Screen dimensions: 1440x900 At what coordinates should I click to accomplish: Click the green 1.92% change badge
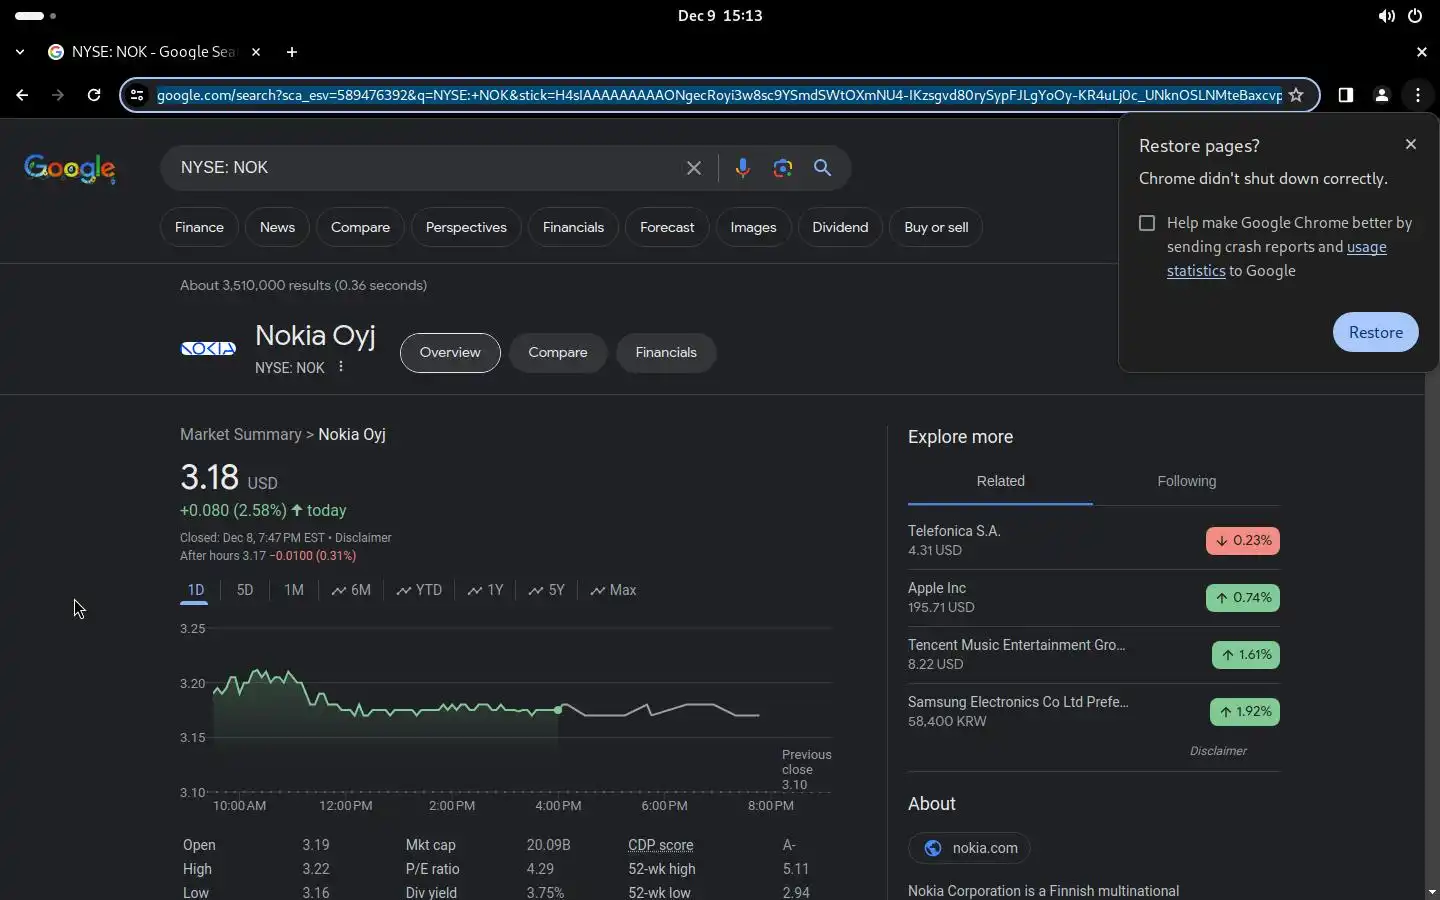[x=1245, y=711]
